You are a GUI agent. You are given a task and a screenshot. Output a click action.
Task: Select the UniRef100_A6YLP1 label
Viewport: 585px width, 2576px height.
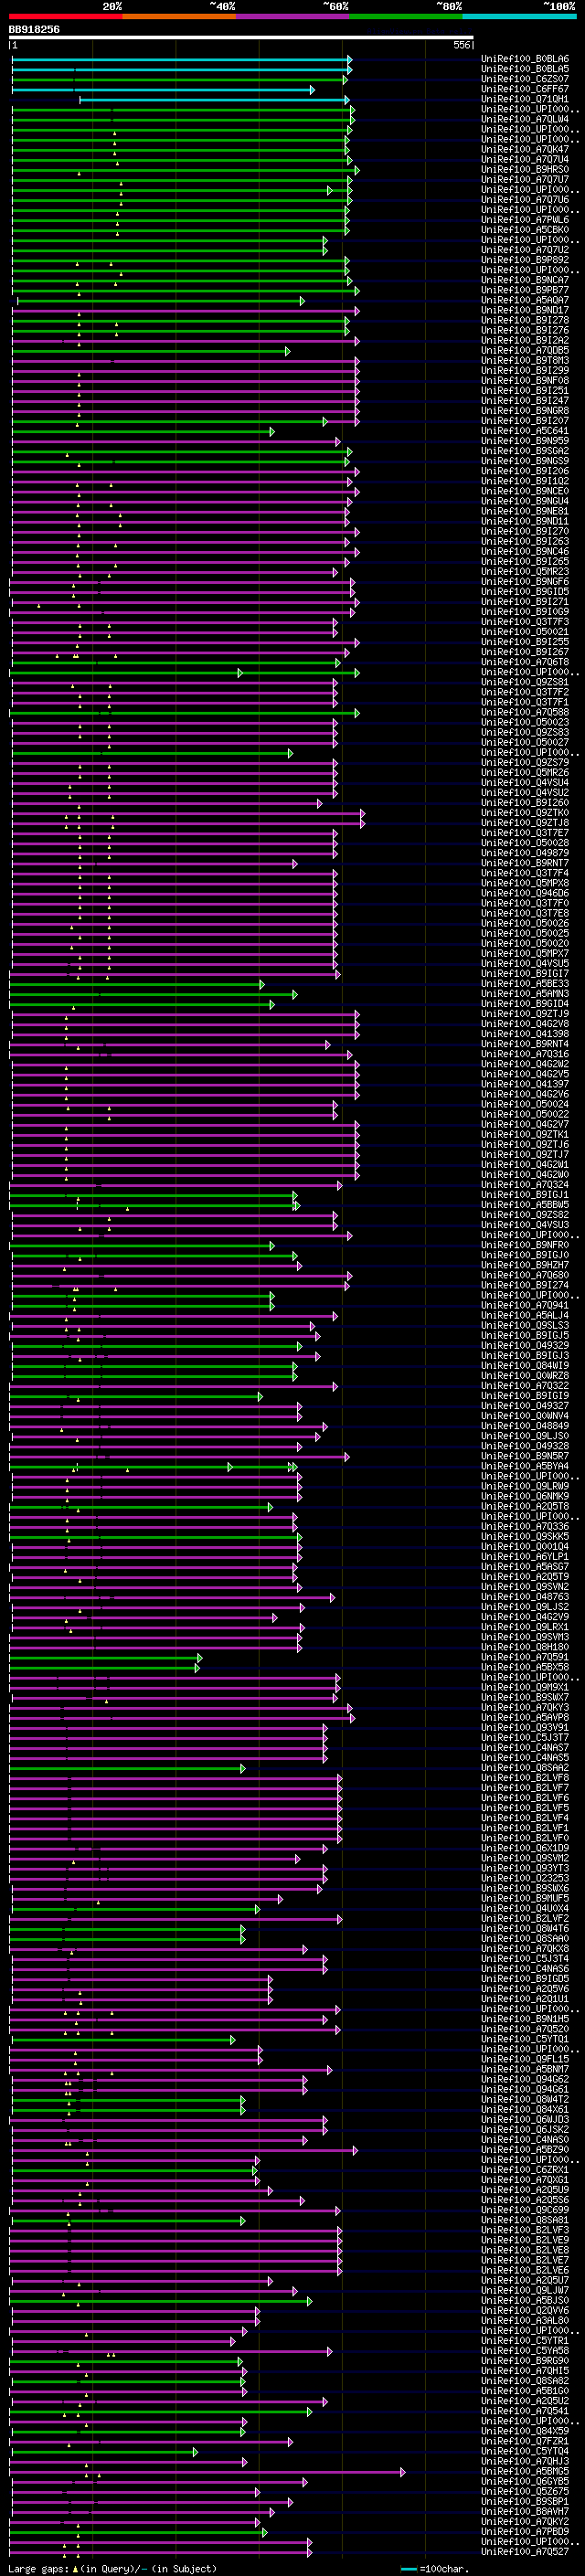click(525, 1557)
